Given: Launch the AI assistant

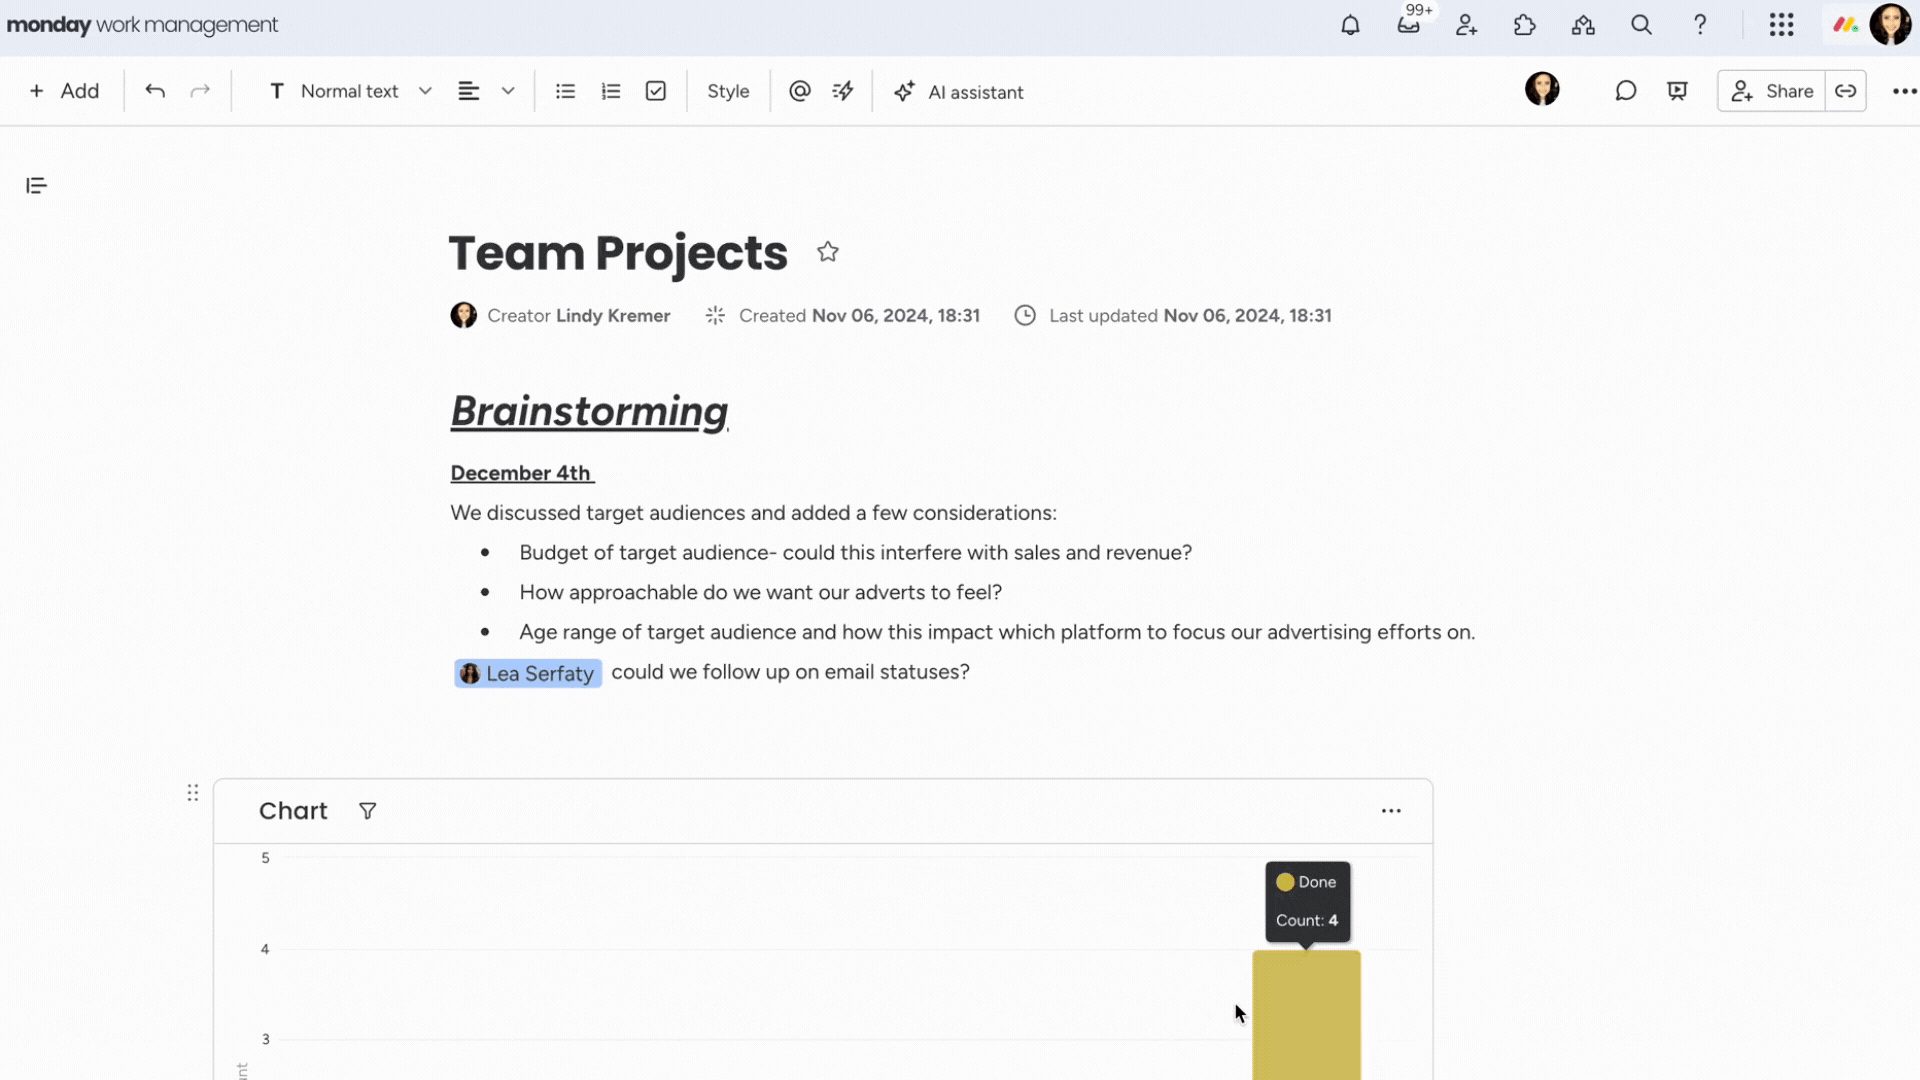Looking at the screenshot, I should click(959, 91).
